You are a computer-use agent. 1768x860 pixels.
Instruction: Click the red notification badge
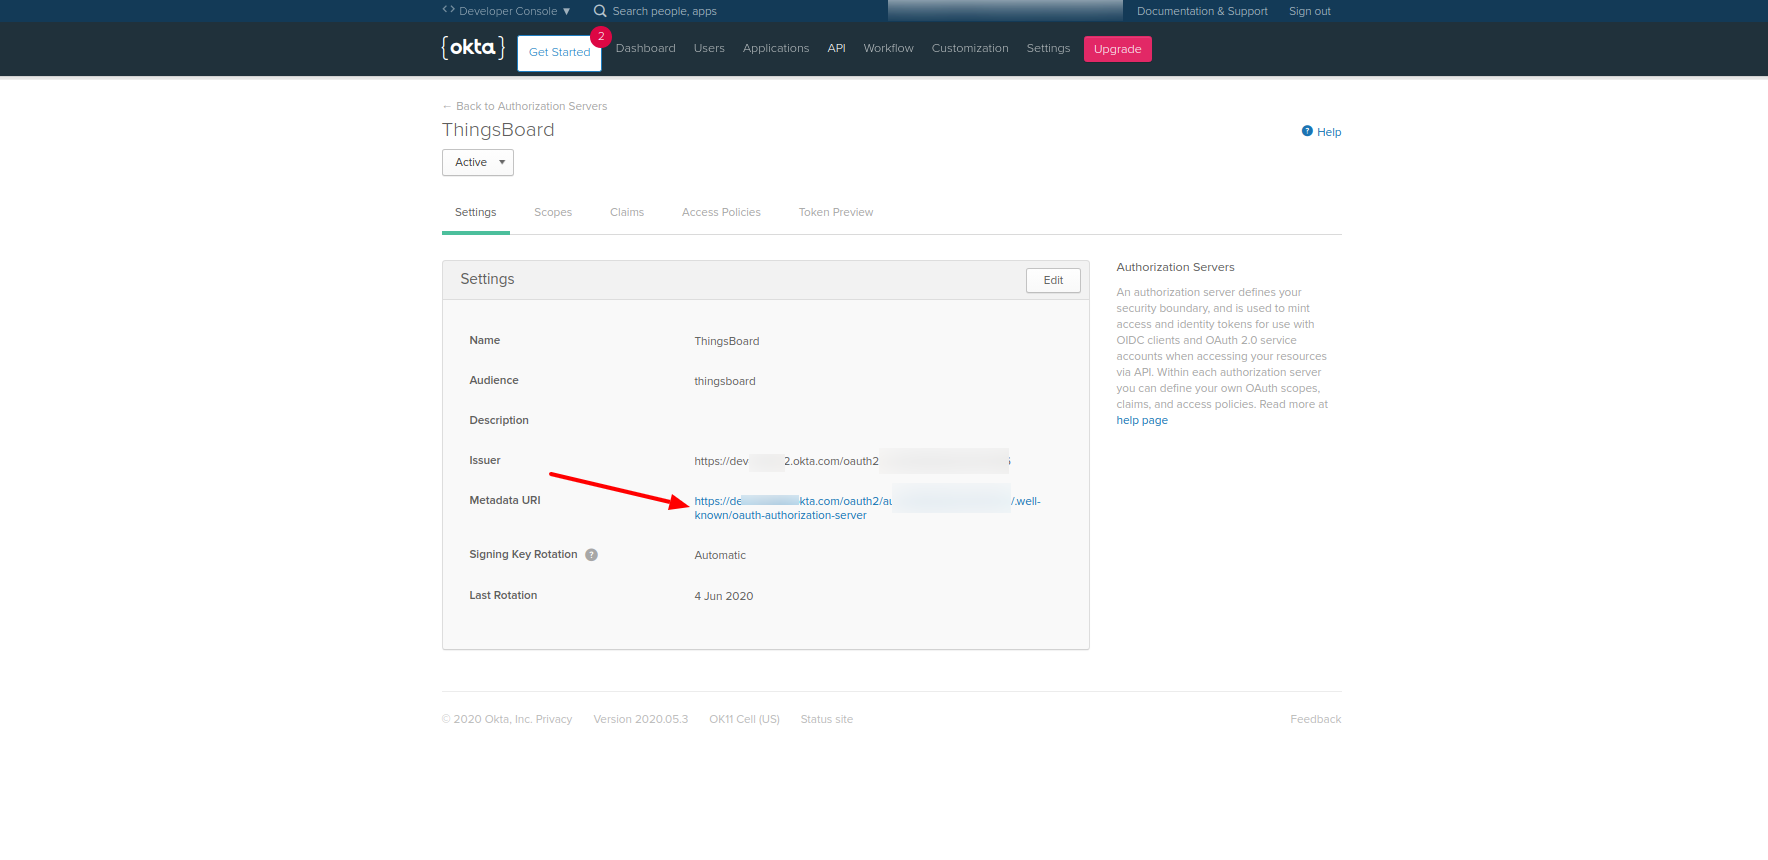point(601,36)
